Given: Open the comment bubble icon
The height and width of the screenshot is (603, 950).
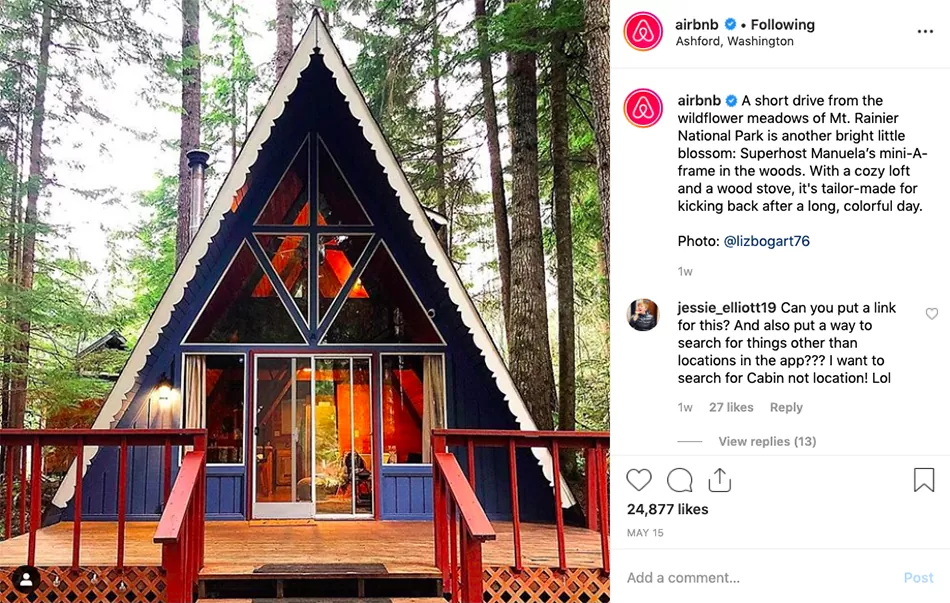Looking at the screenshot, I should click(679, 480).
